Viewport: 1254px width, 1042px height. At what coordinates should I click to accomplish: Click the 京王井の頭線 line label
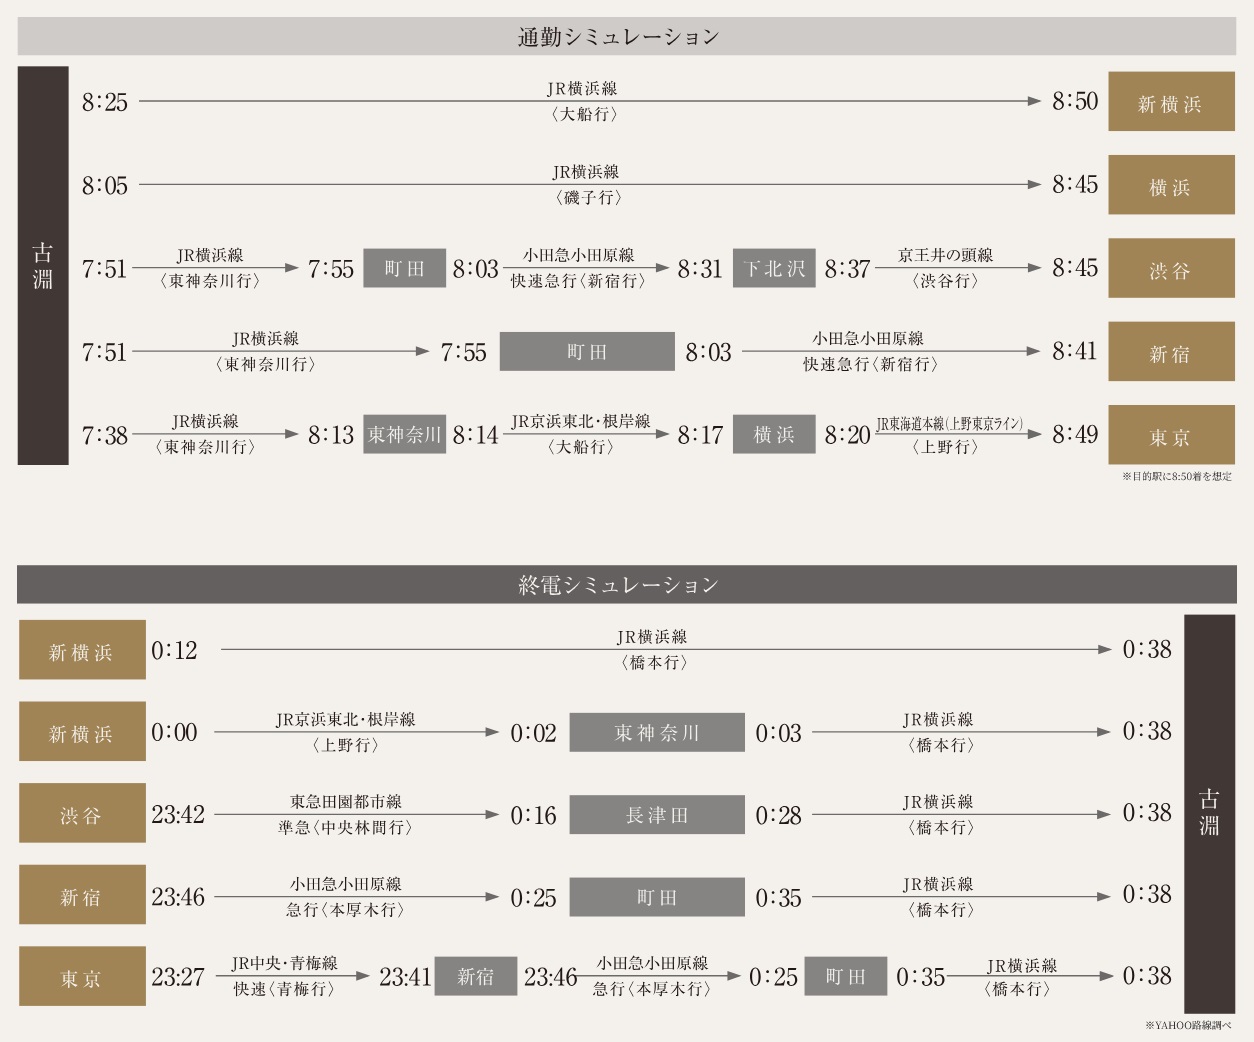[945, 256]
